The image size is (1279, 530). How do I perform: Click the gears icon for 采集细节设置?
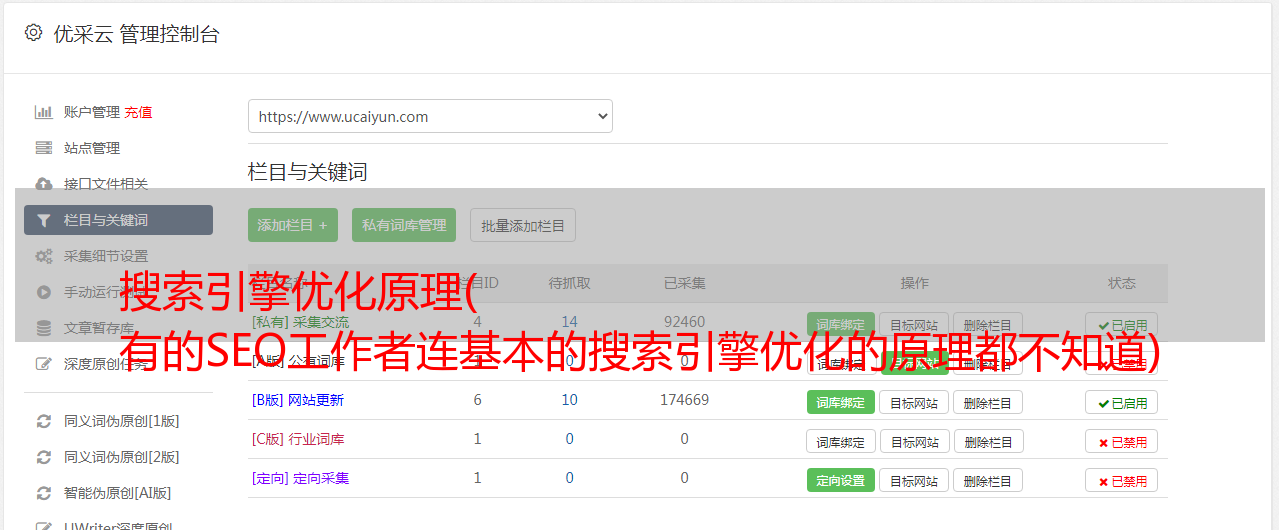pyautogui.click(x=44, y=256)
